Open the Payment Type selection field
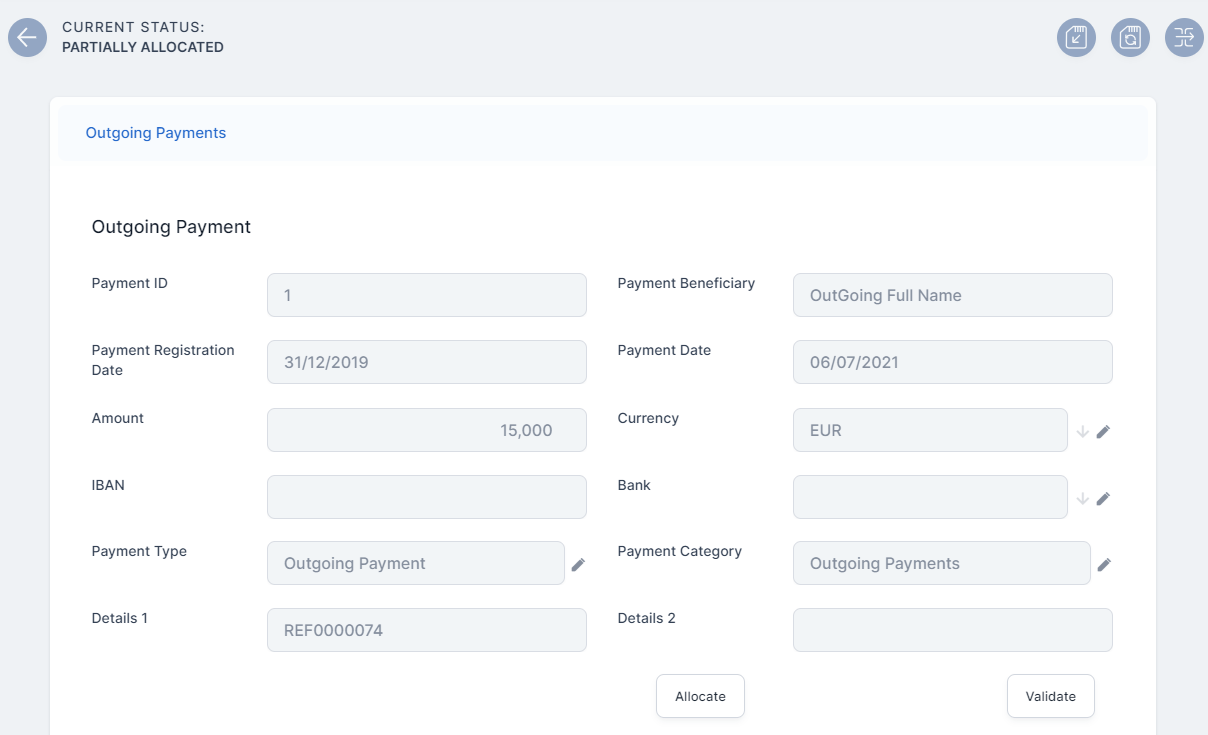The width and height of the screenshot is (1208, 735). 415,563
